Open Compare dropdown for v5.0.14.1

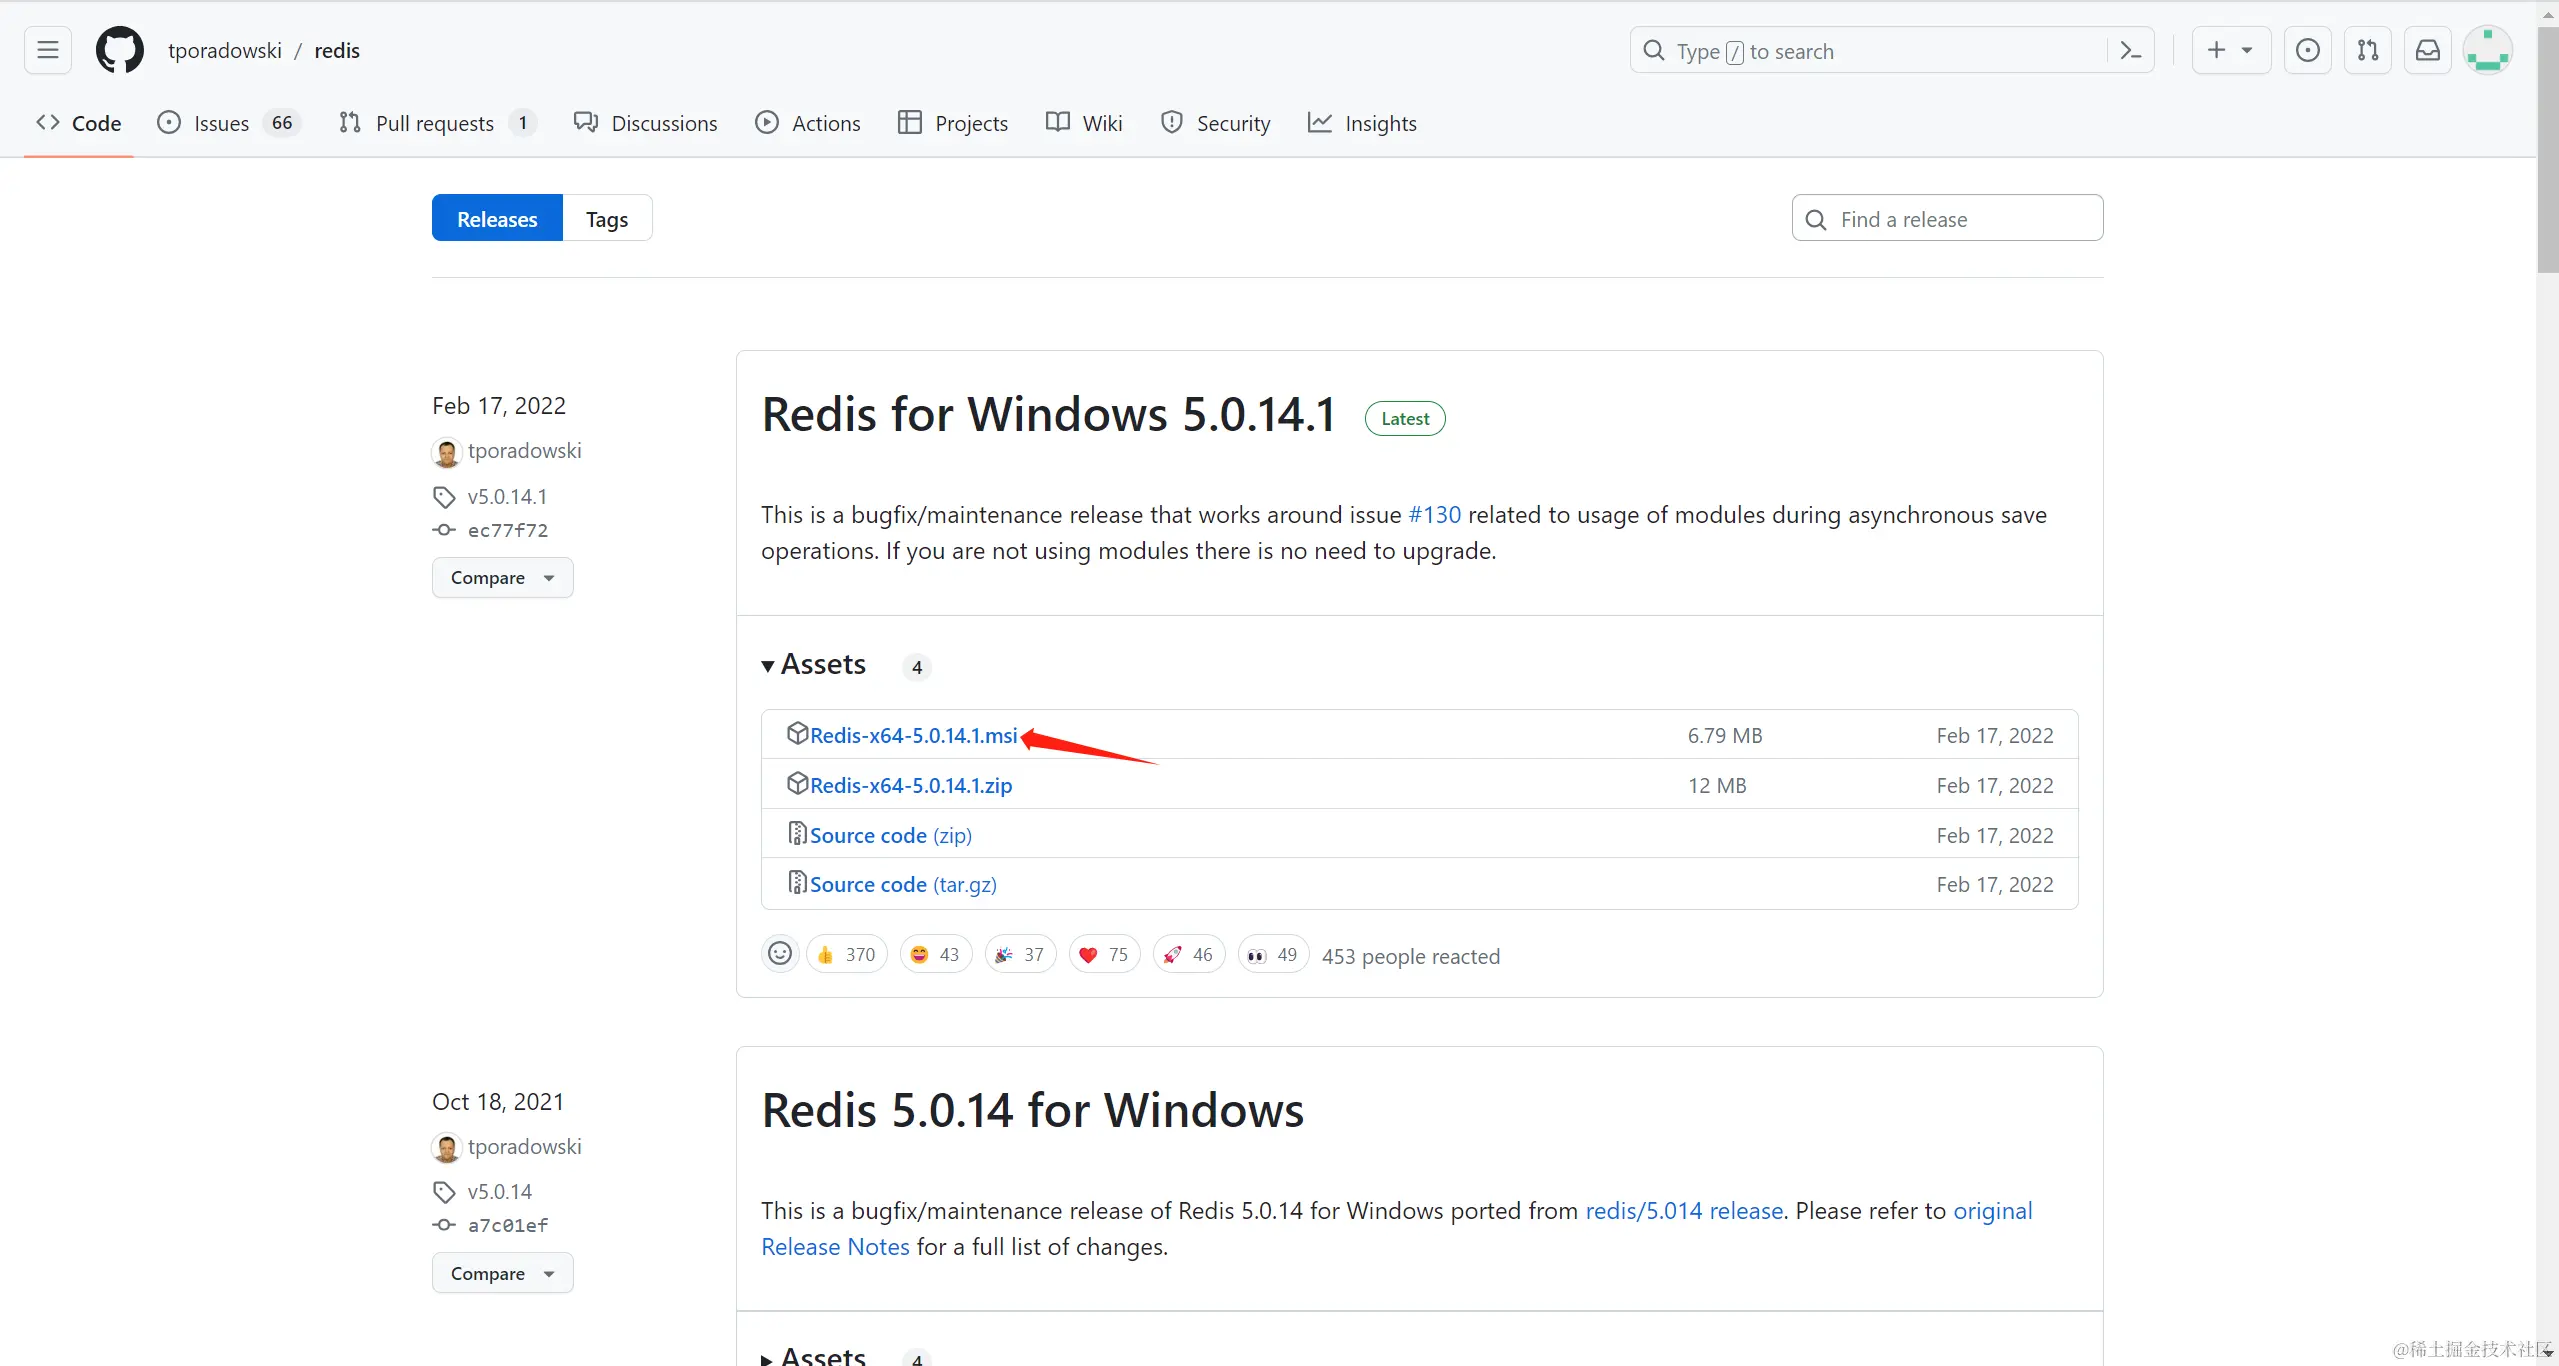pyautogui.click(x=502, y=578)
